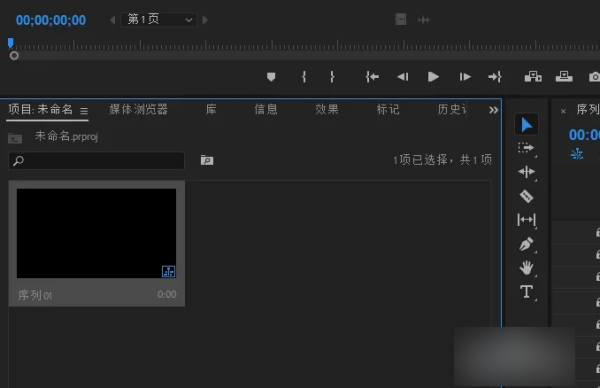600x388 pixels.
Task: Step back one frame
Action: pyautogui.click(x=403, y=77)
